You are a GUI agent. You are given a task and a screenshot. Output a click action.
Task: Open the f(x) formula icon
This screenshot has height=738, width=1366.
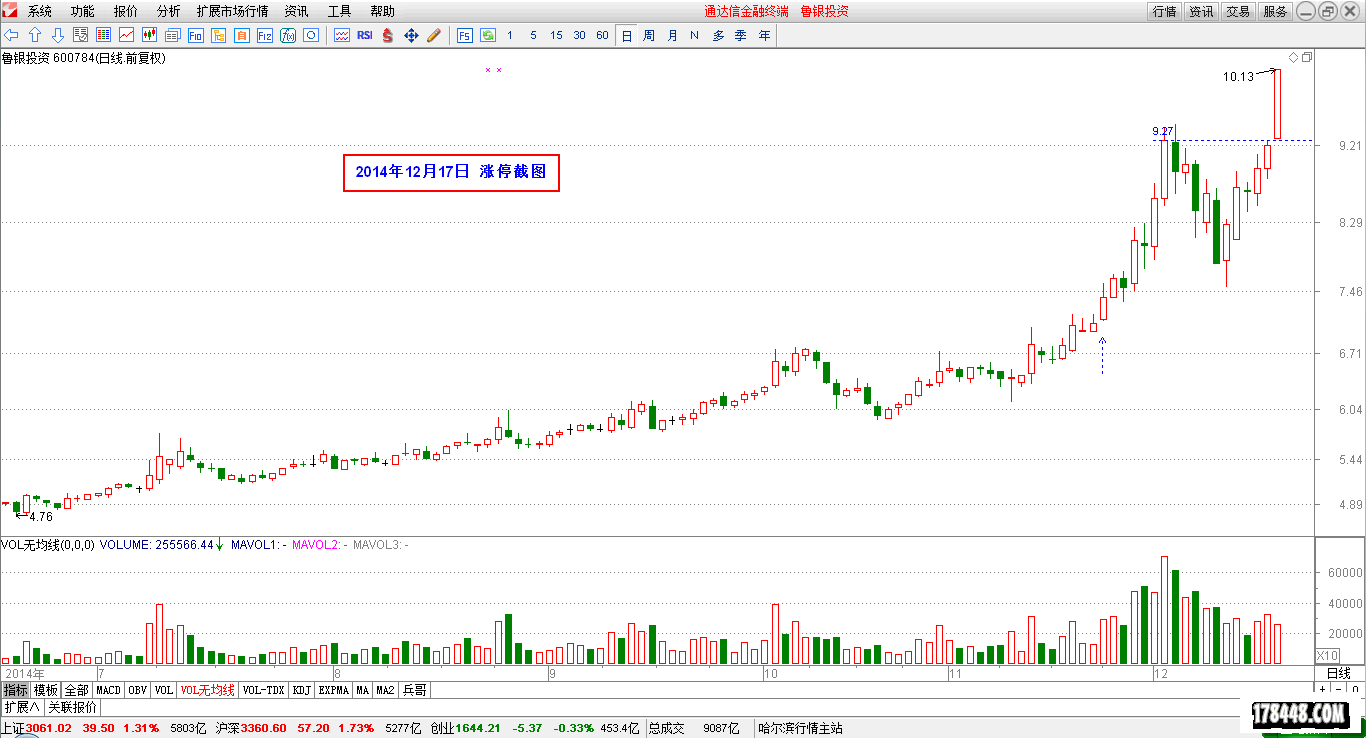(288, 35)
